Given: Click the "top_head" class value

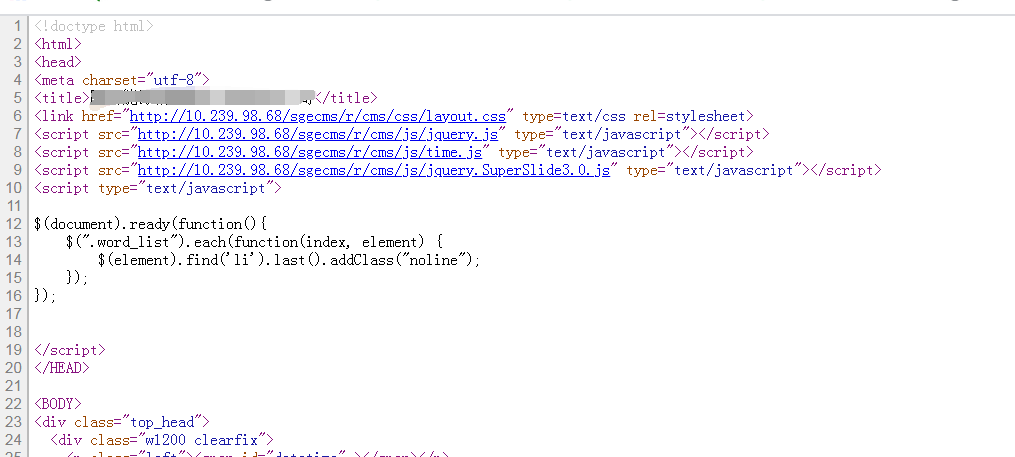Looking at the screenshot, I should point(162,423).
